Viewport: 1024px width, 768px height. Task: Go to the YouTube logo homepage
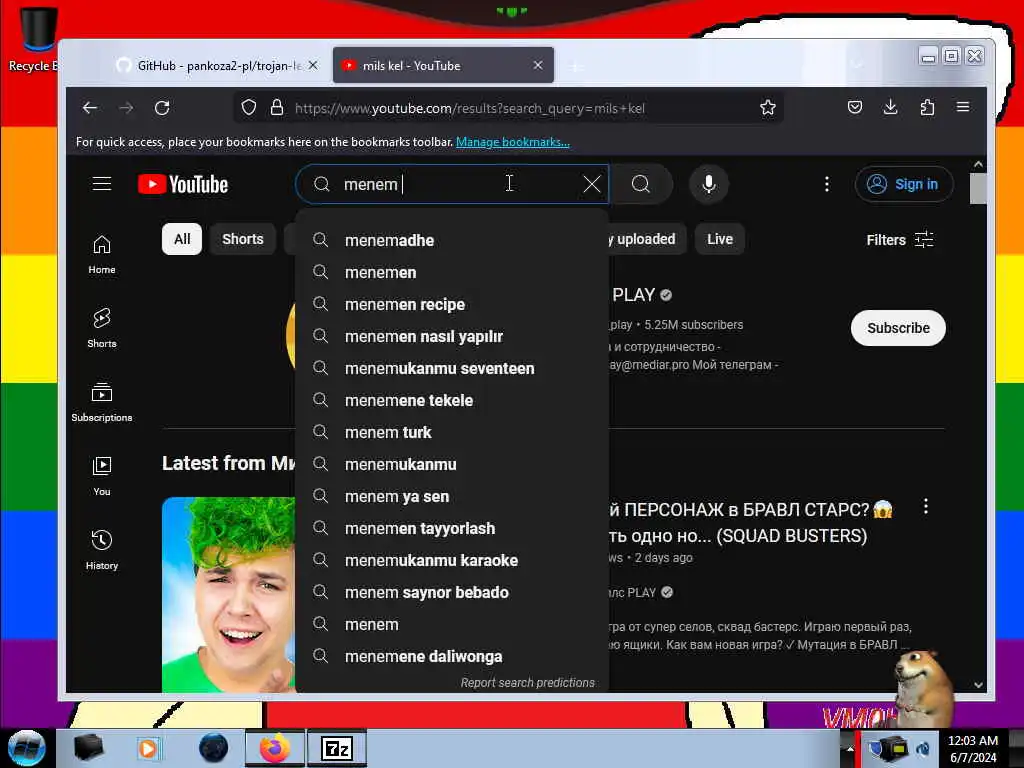(x=183, y=185)
